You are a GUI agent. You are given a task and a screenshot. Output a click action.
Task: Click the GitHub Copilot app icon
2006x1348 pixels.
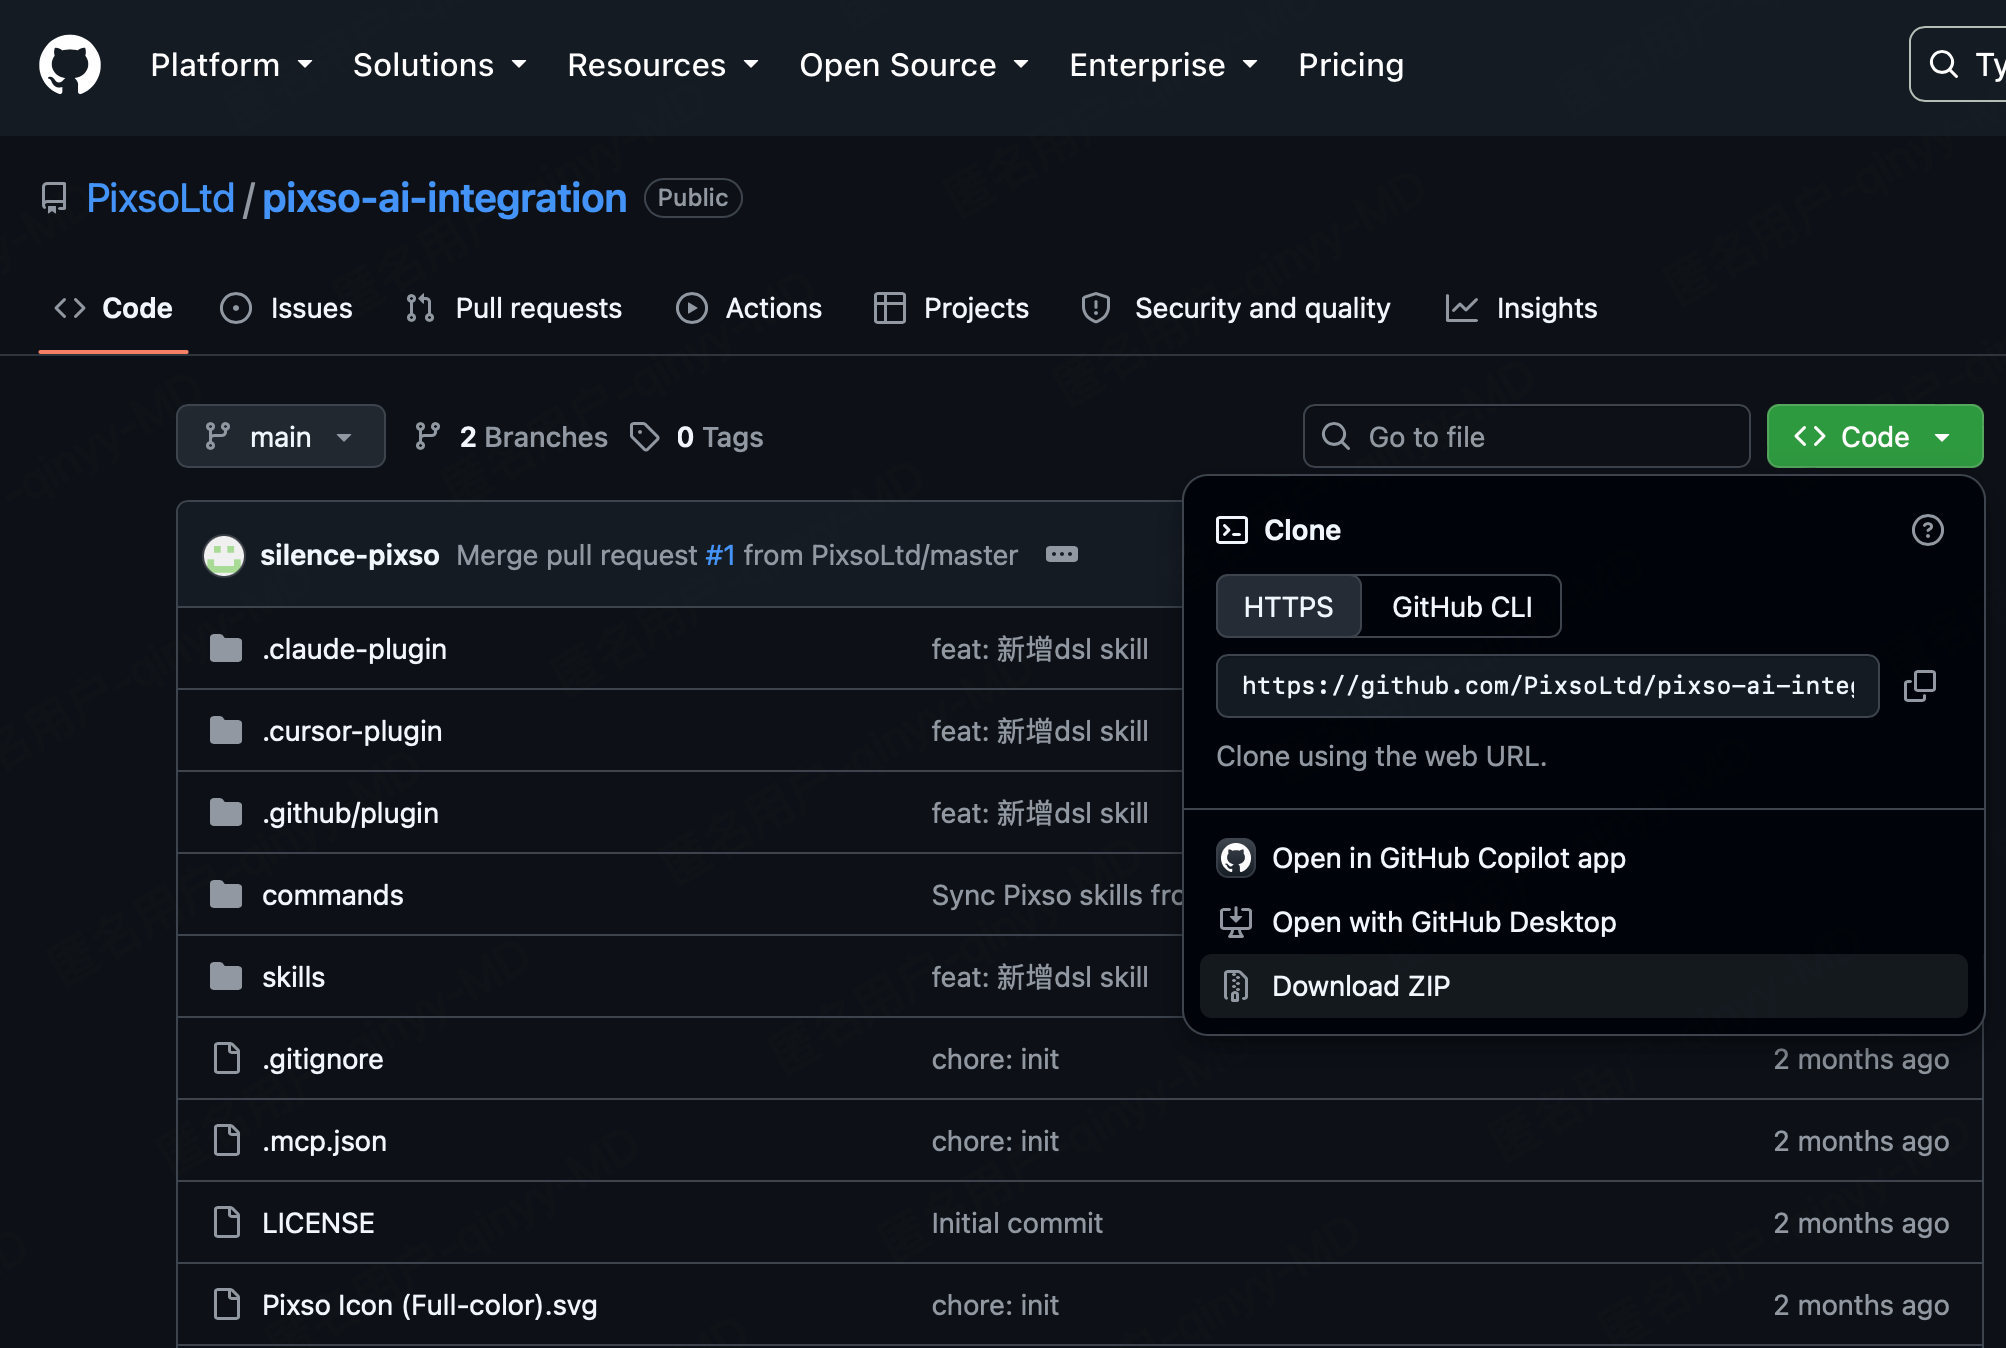click(x=1236, y=858)
